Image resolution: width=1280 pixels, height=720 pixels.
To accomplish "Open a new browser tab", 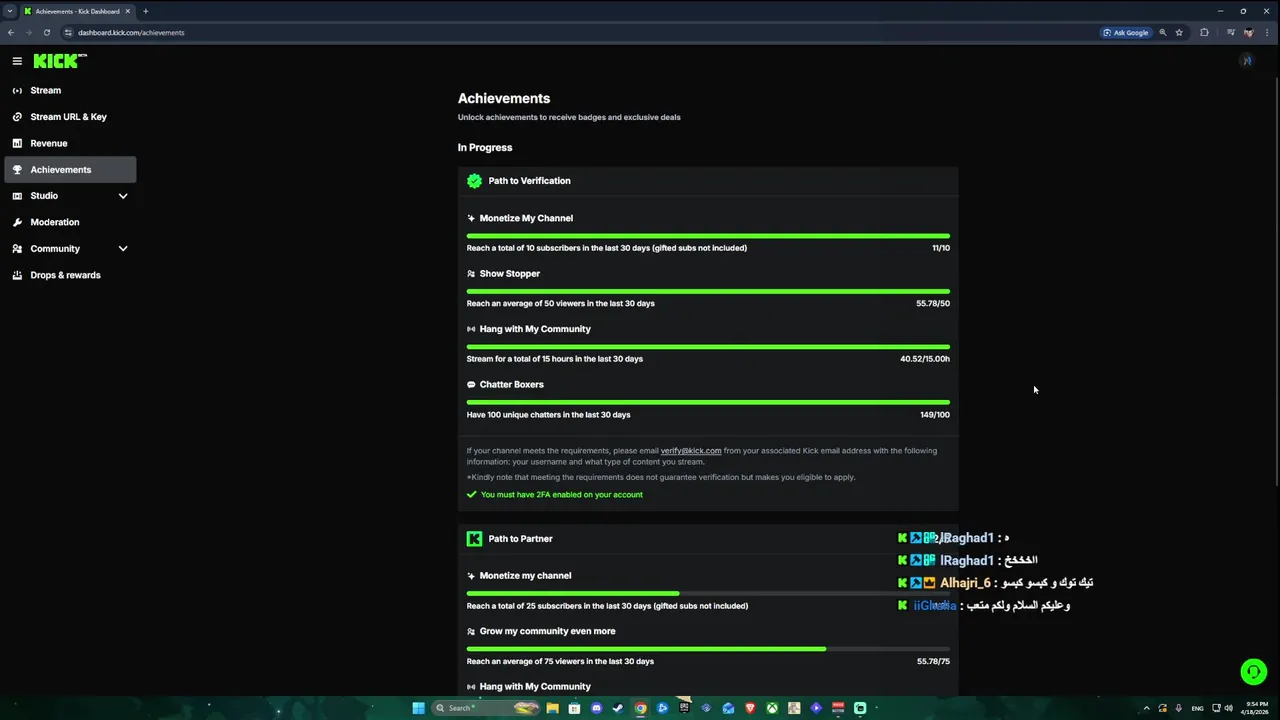I will (146, 11).
